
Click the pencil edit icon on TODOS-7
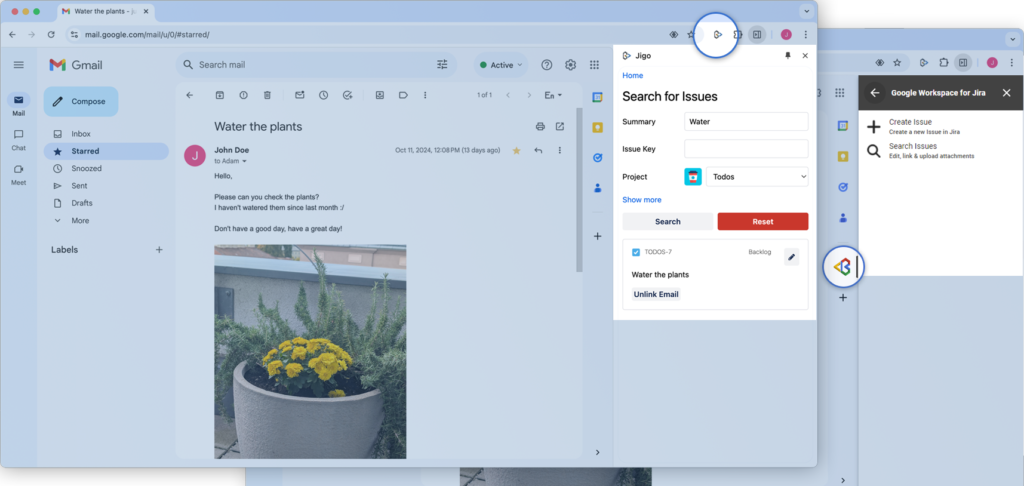pyautogui.click(x=791, y=257)
